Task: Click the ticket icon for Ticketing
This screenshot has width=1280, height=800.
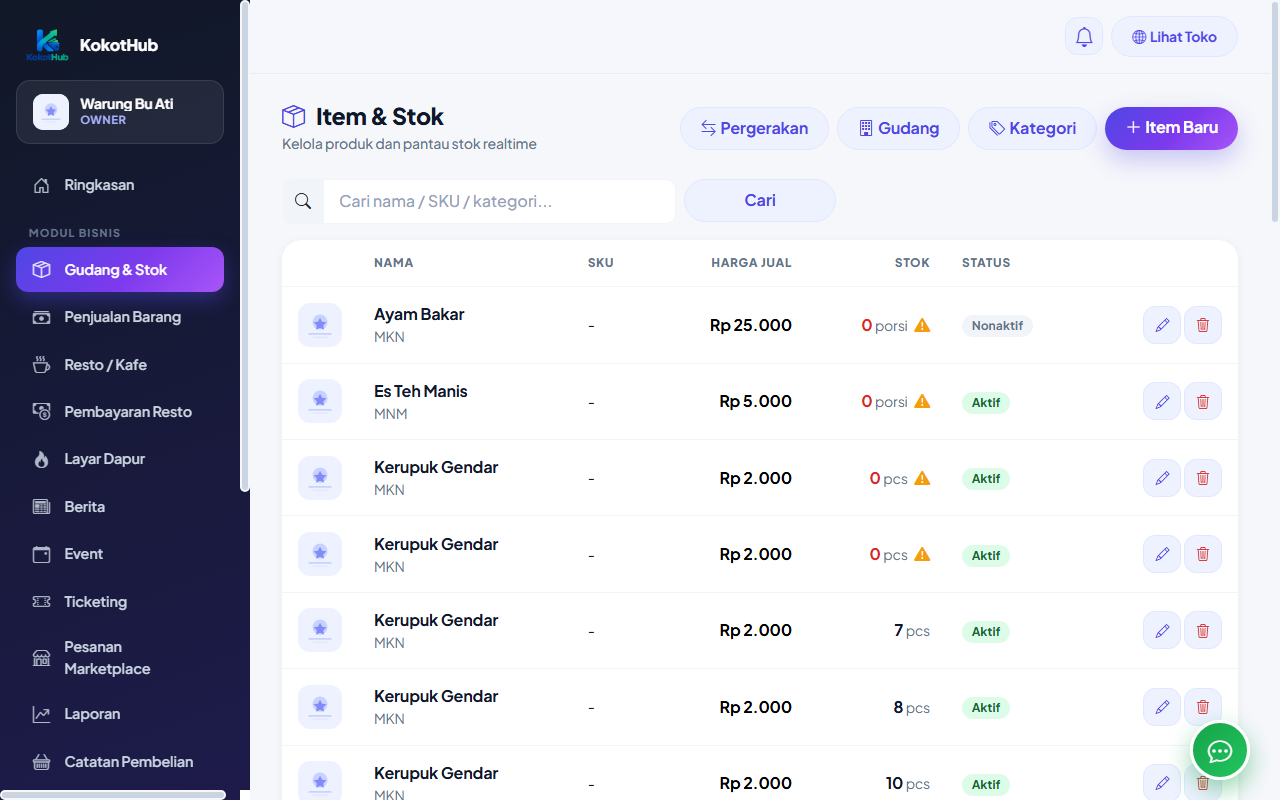Action: click(41, 602)
